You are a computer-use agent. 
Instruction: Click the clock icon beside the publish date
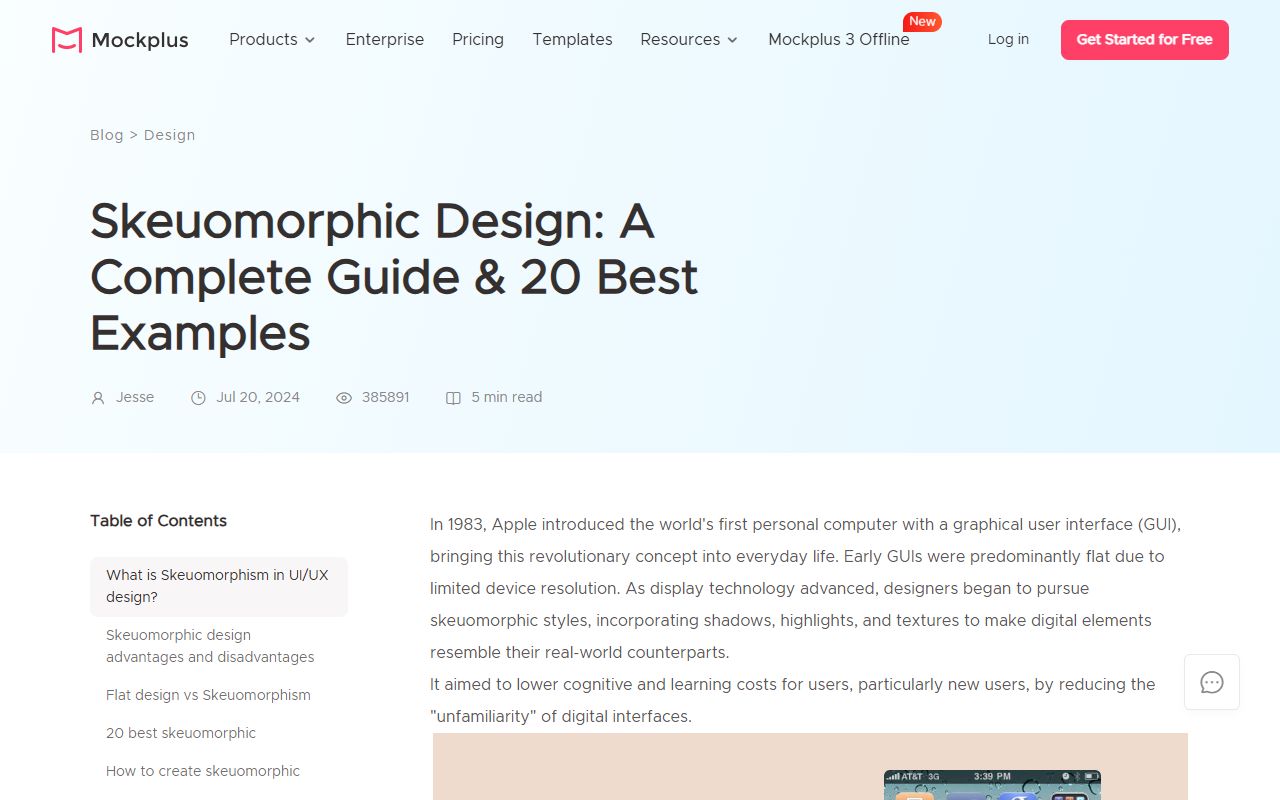[198, 397]
